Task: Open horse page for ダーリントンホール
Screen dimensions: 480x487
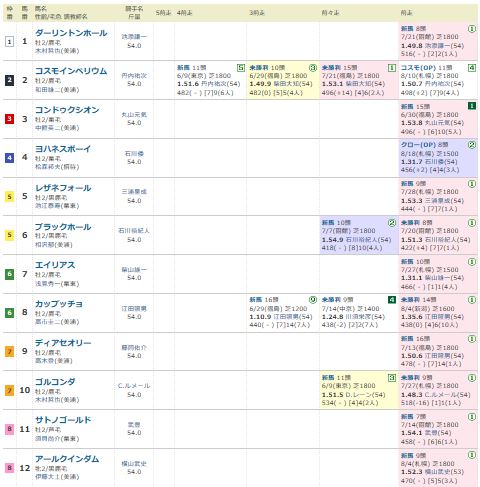Action: (x=71, y=33)
